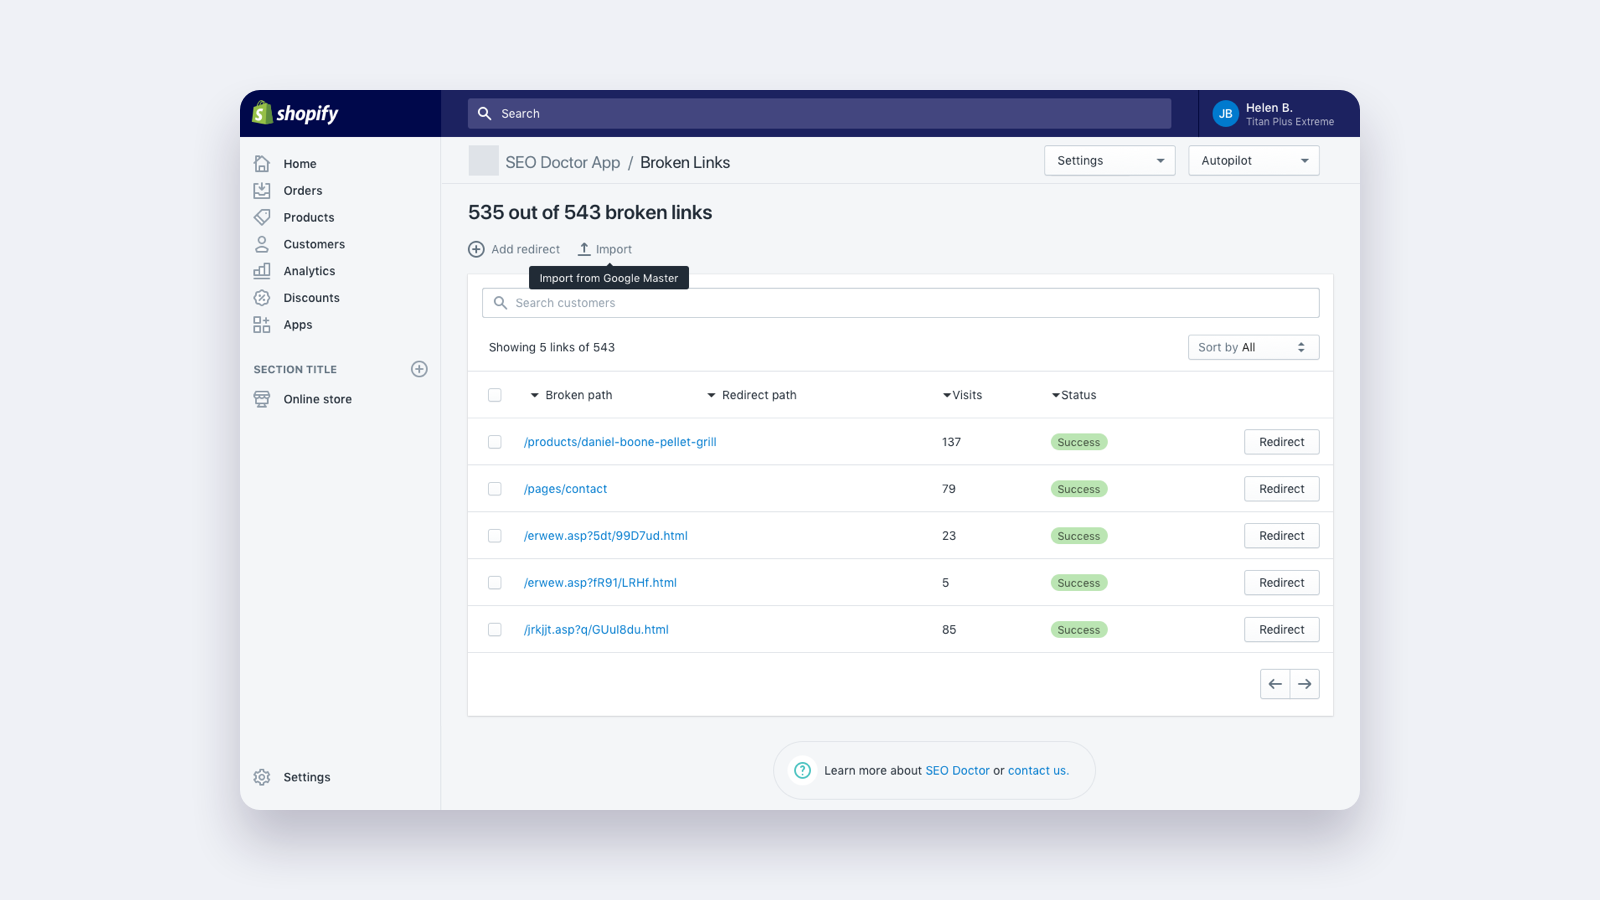
Task: Click the contact us link
Action: click(1038, 771)
